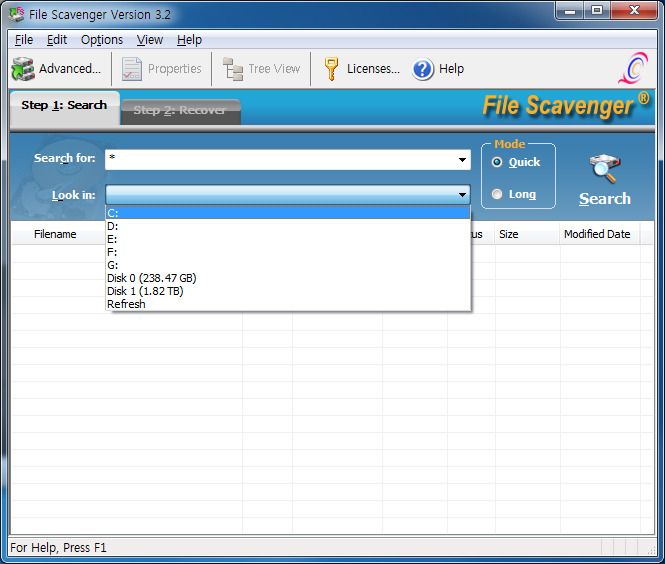Screen dimensions: 665x564
Task: Open the Edit menu
Action: point(57,40)
